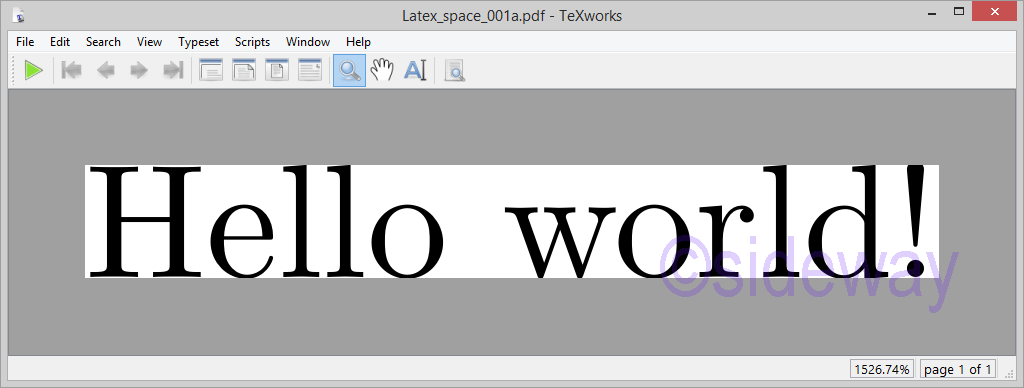This screenshot has height=388, width=1024.
Task: Select the Fit to Content Width icon
Action: [x=310, y=70]
